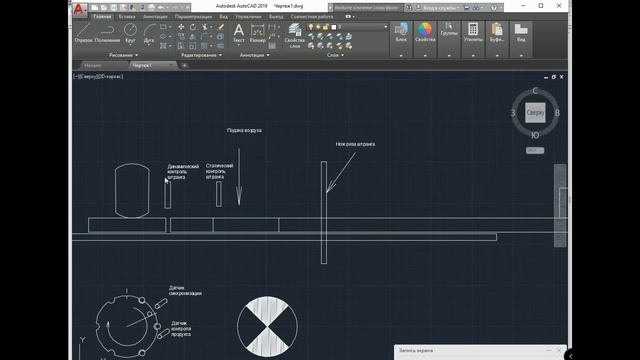
Task: Click the sign-in Вход в службы button
Action: (439, 7)
